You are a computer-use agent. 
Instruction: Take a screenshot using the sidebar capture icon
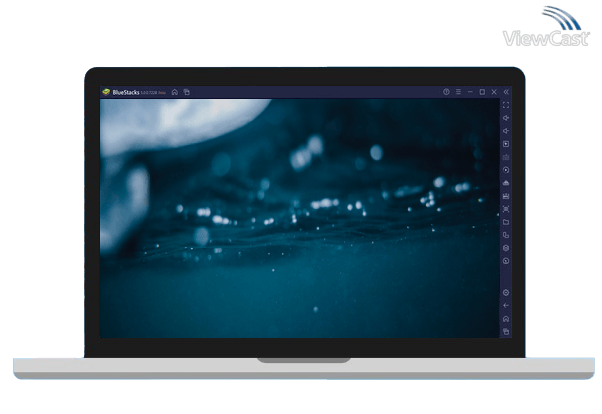click(x=506, y=209)
